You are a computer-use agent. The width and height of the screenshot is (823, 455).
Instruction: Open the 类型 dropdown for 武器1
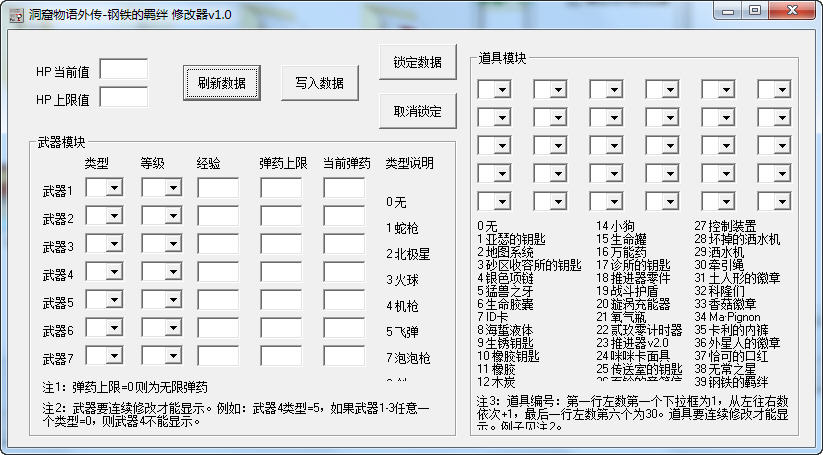point(104,187)
